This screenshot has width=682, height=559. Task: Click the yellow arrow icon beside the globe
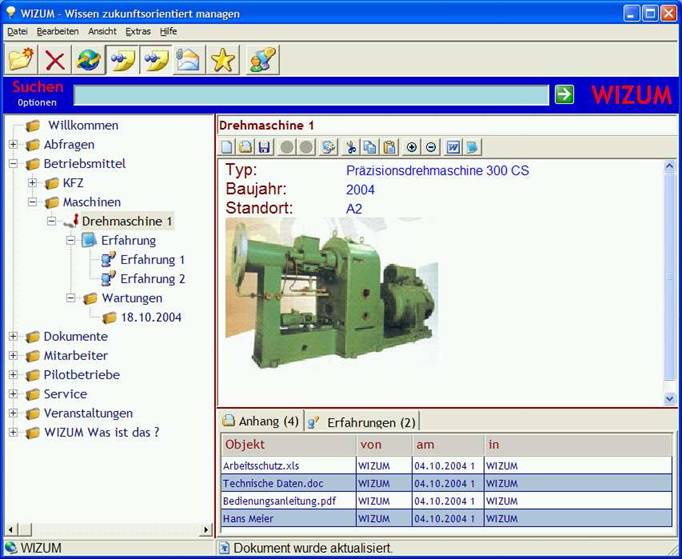click(x=122, y=60)
